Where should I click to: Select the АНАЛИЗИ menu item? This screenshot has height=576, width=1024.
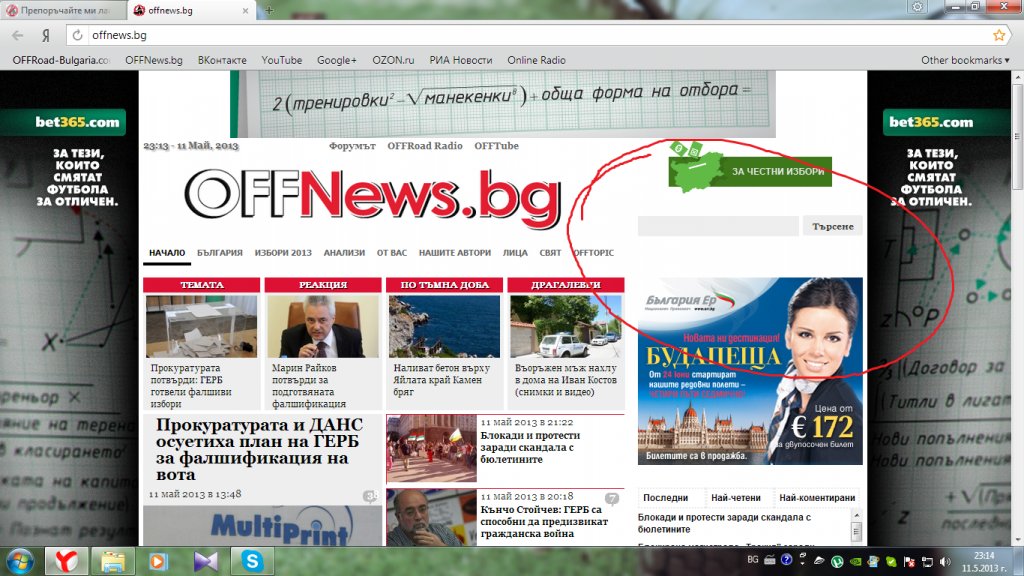[x=344, y=253]
